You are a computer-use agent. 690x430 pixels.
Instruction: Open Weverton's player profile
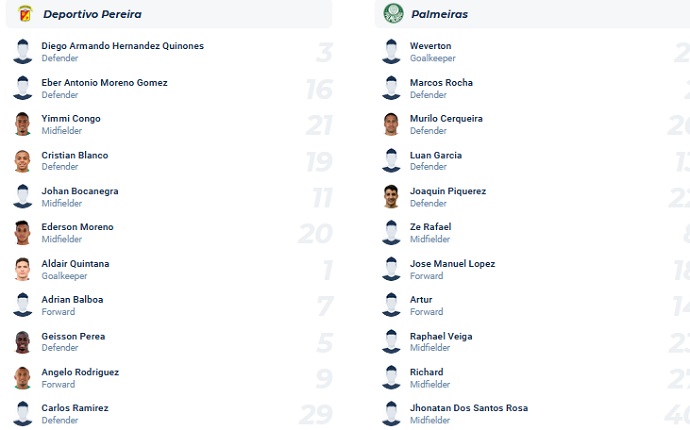tap(430, 46)
